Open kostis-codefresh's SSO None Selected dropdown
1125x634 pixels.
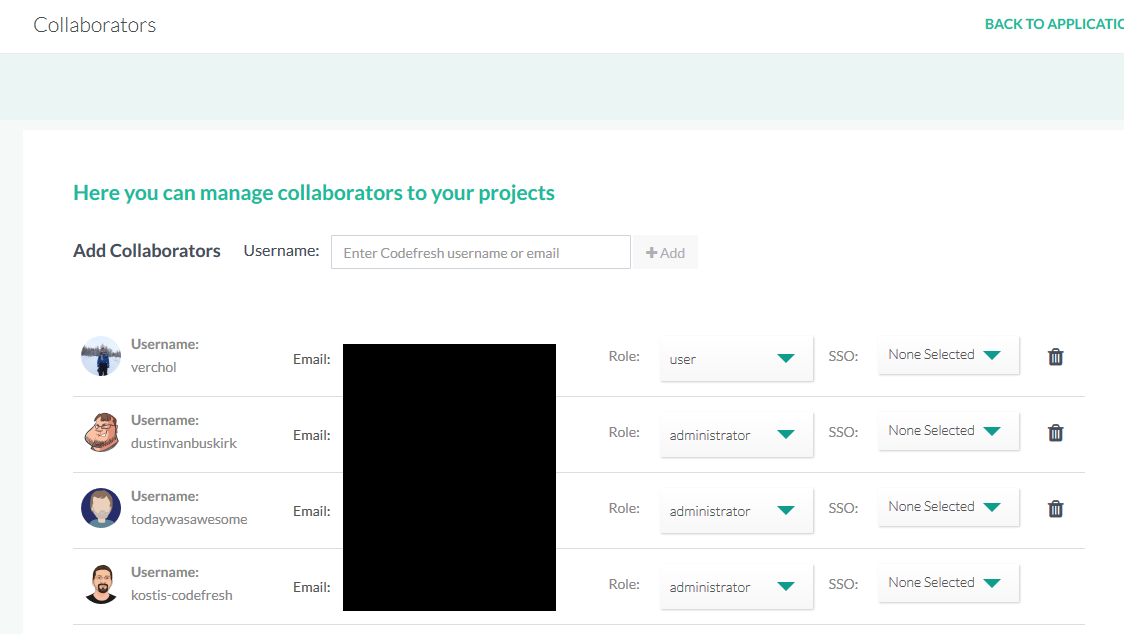pyautogui.click(x=948, y=583)
